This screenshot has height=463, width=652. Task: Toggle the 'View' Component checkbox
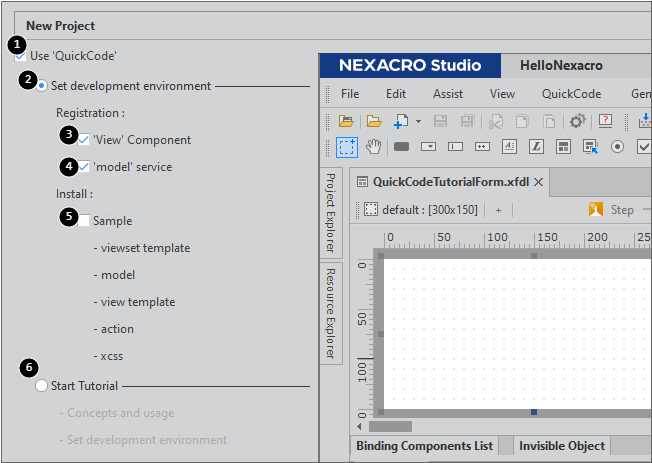84,140
